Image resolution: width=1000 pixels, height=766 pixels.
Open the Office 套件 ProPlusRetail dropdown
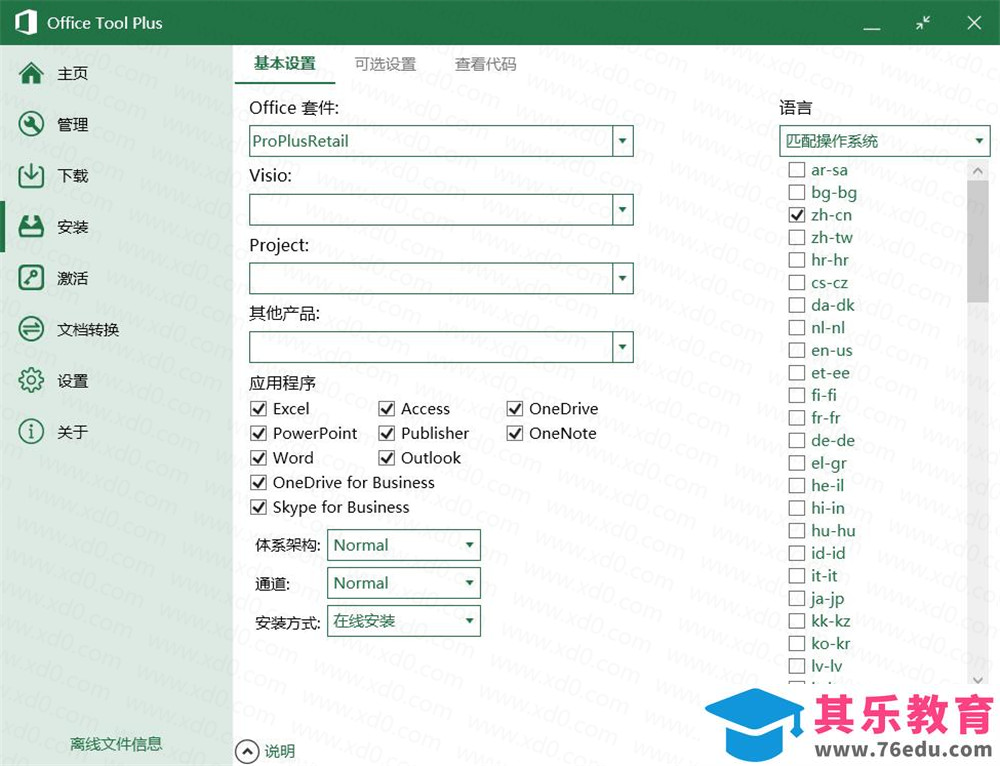622,140
